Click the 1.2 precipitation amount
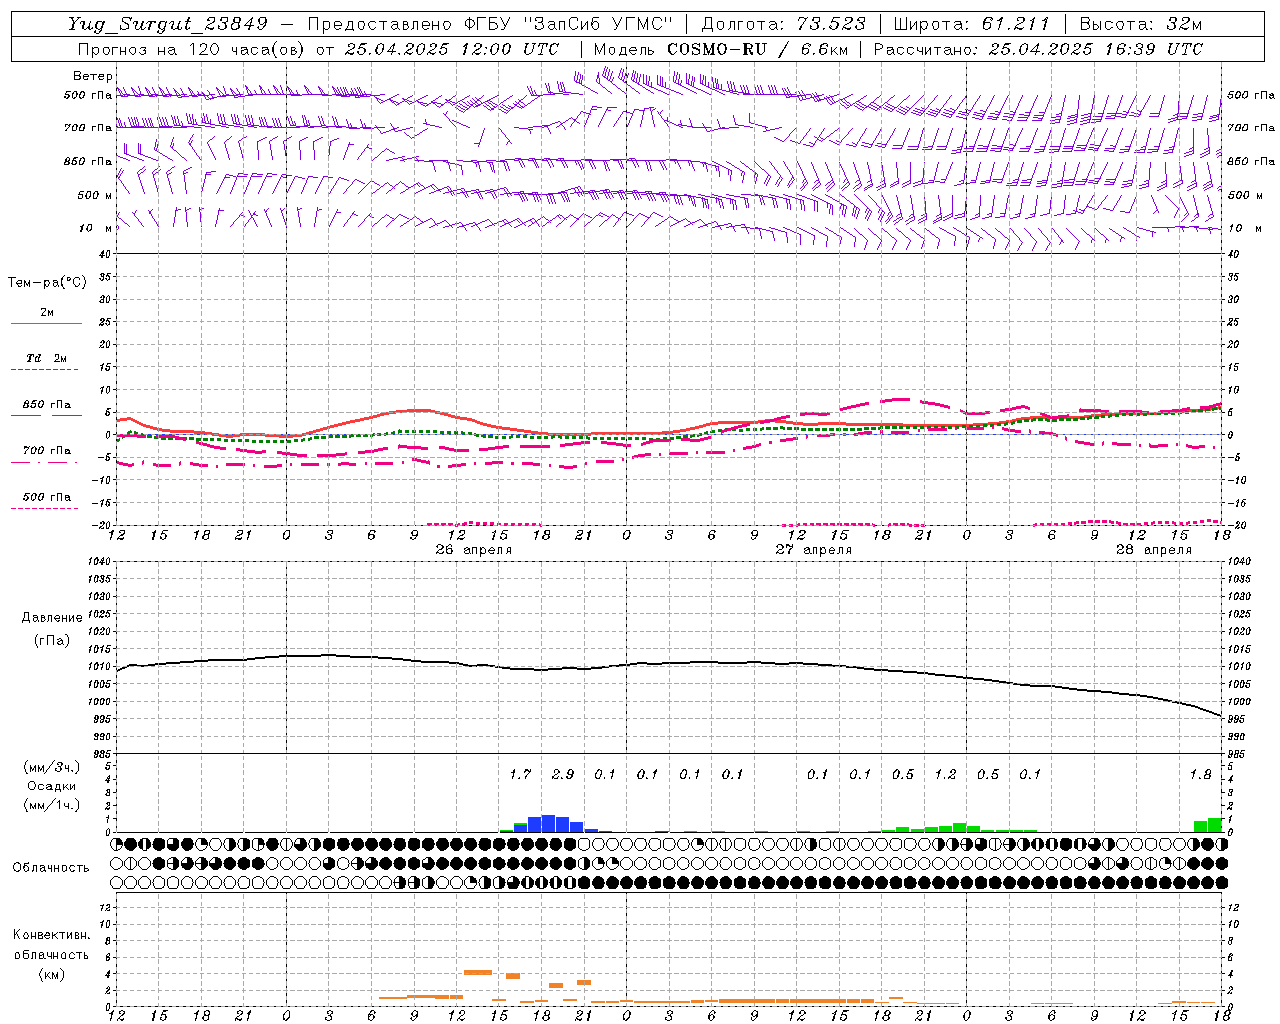 (945, 774)
